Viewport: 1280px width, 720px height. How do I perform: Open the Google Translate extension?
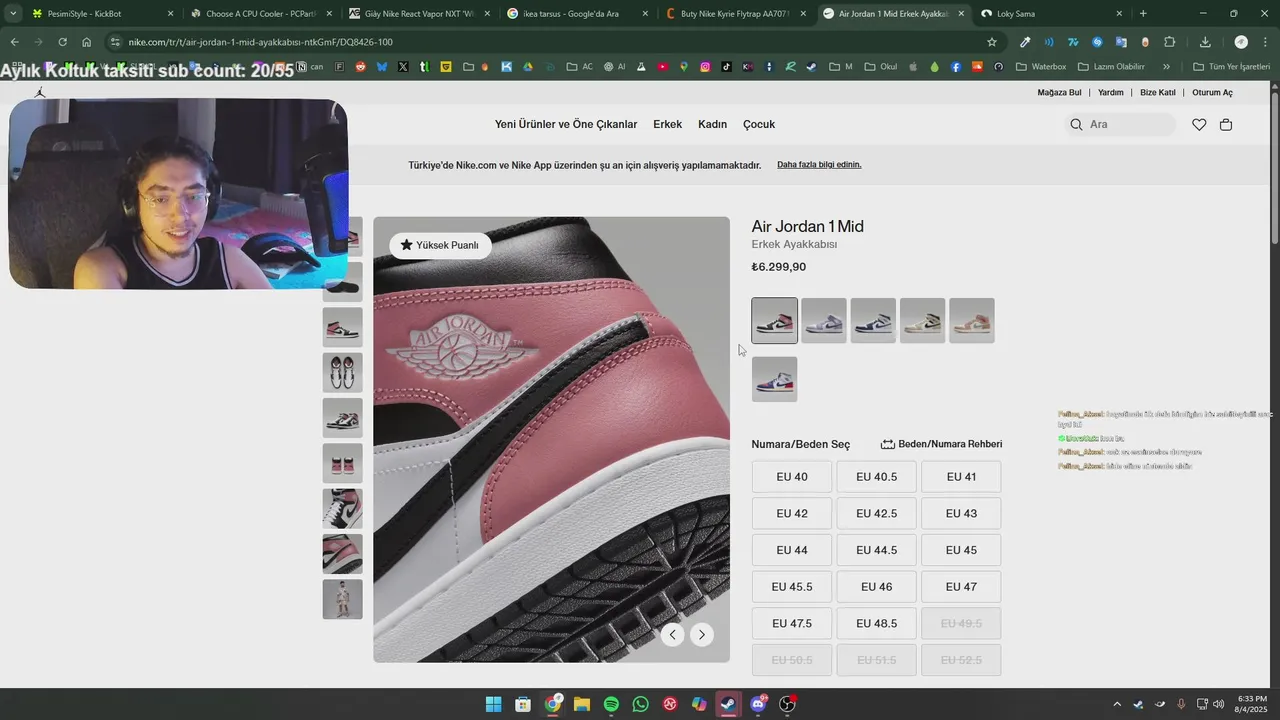tap(1121, 42)
